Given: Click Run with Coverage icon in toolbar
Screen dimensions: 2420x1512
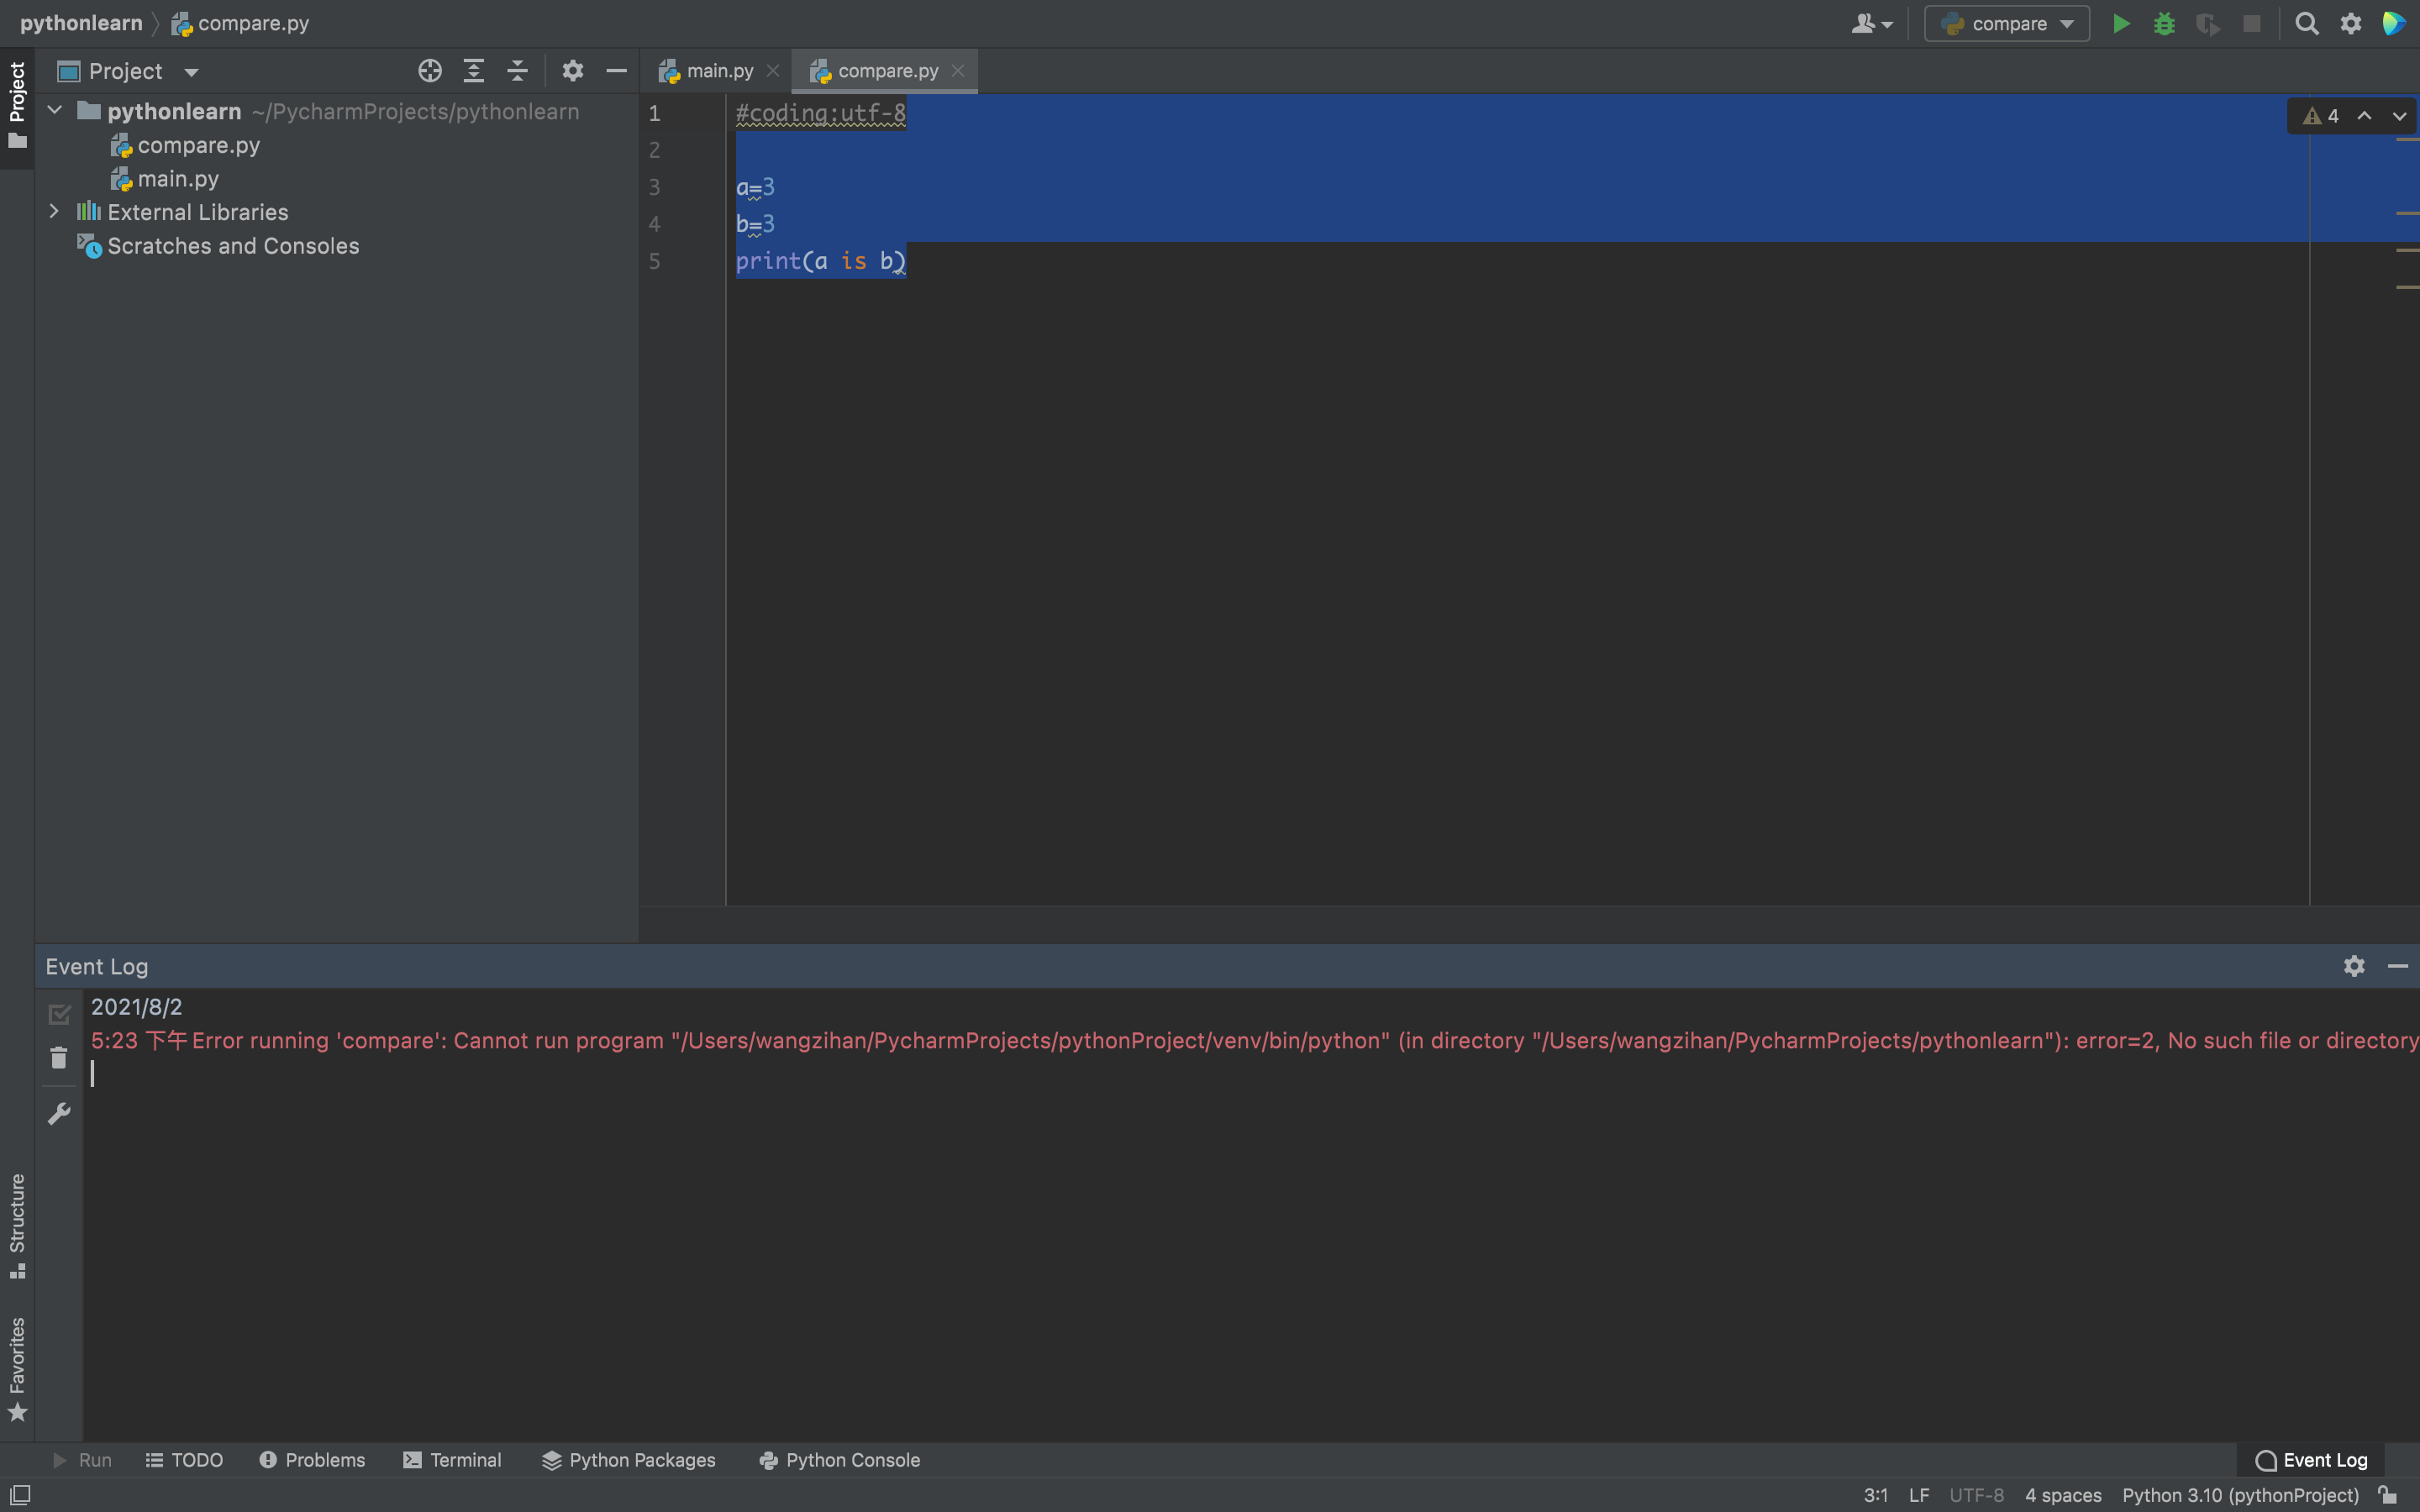Looking at the screenshot, I should pos(2208,24).
